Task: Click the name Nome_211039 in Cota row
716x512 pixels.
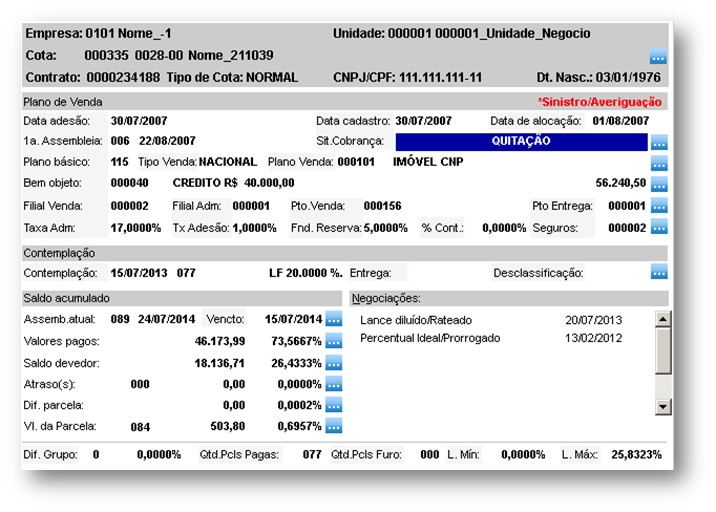Action: 231,55
